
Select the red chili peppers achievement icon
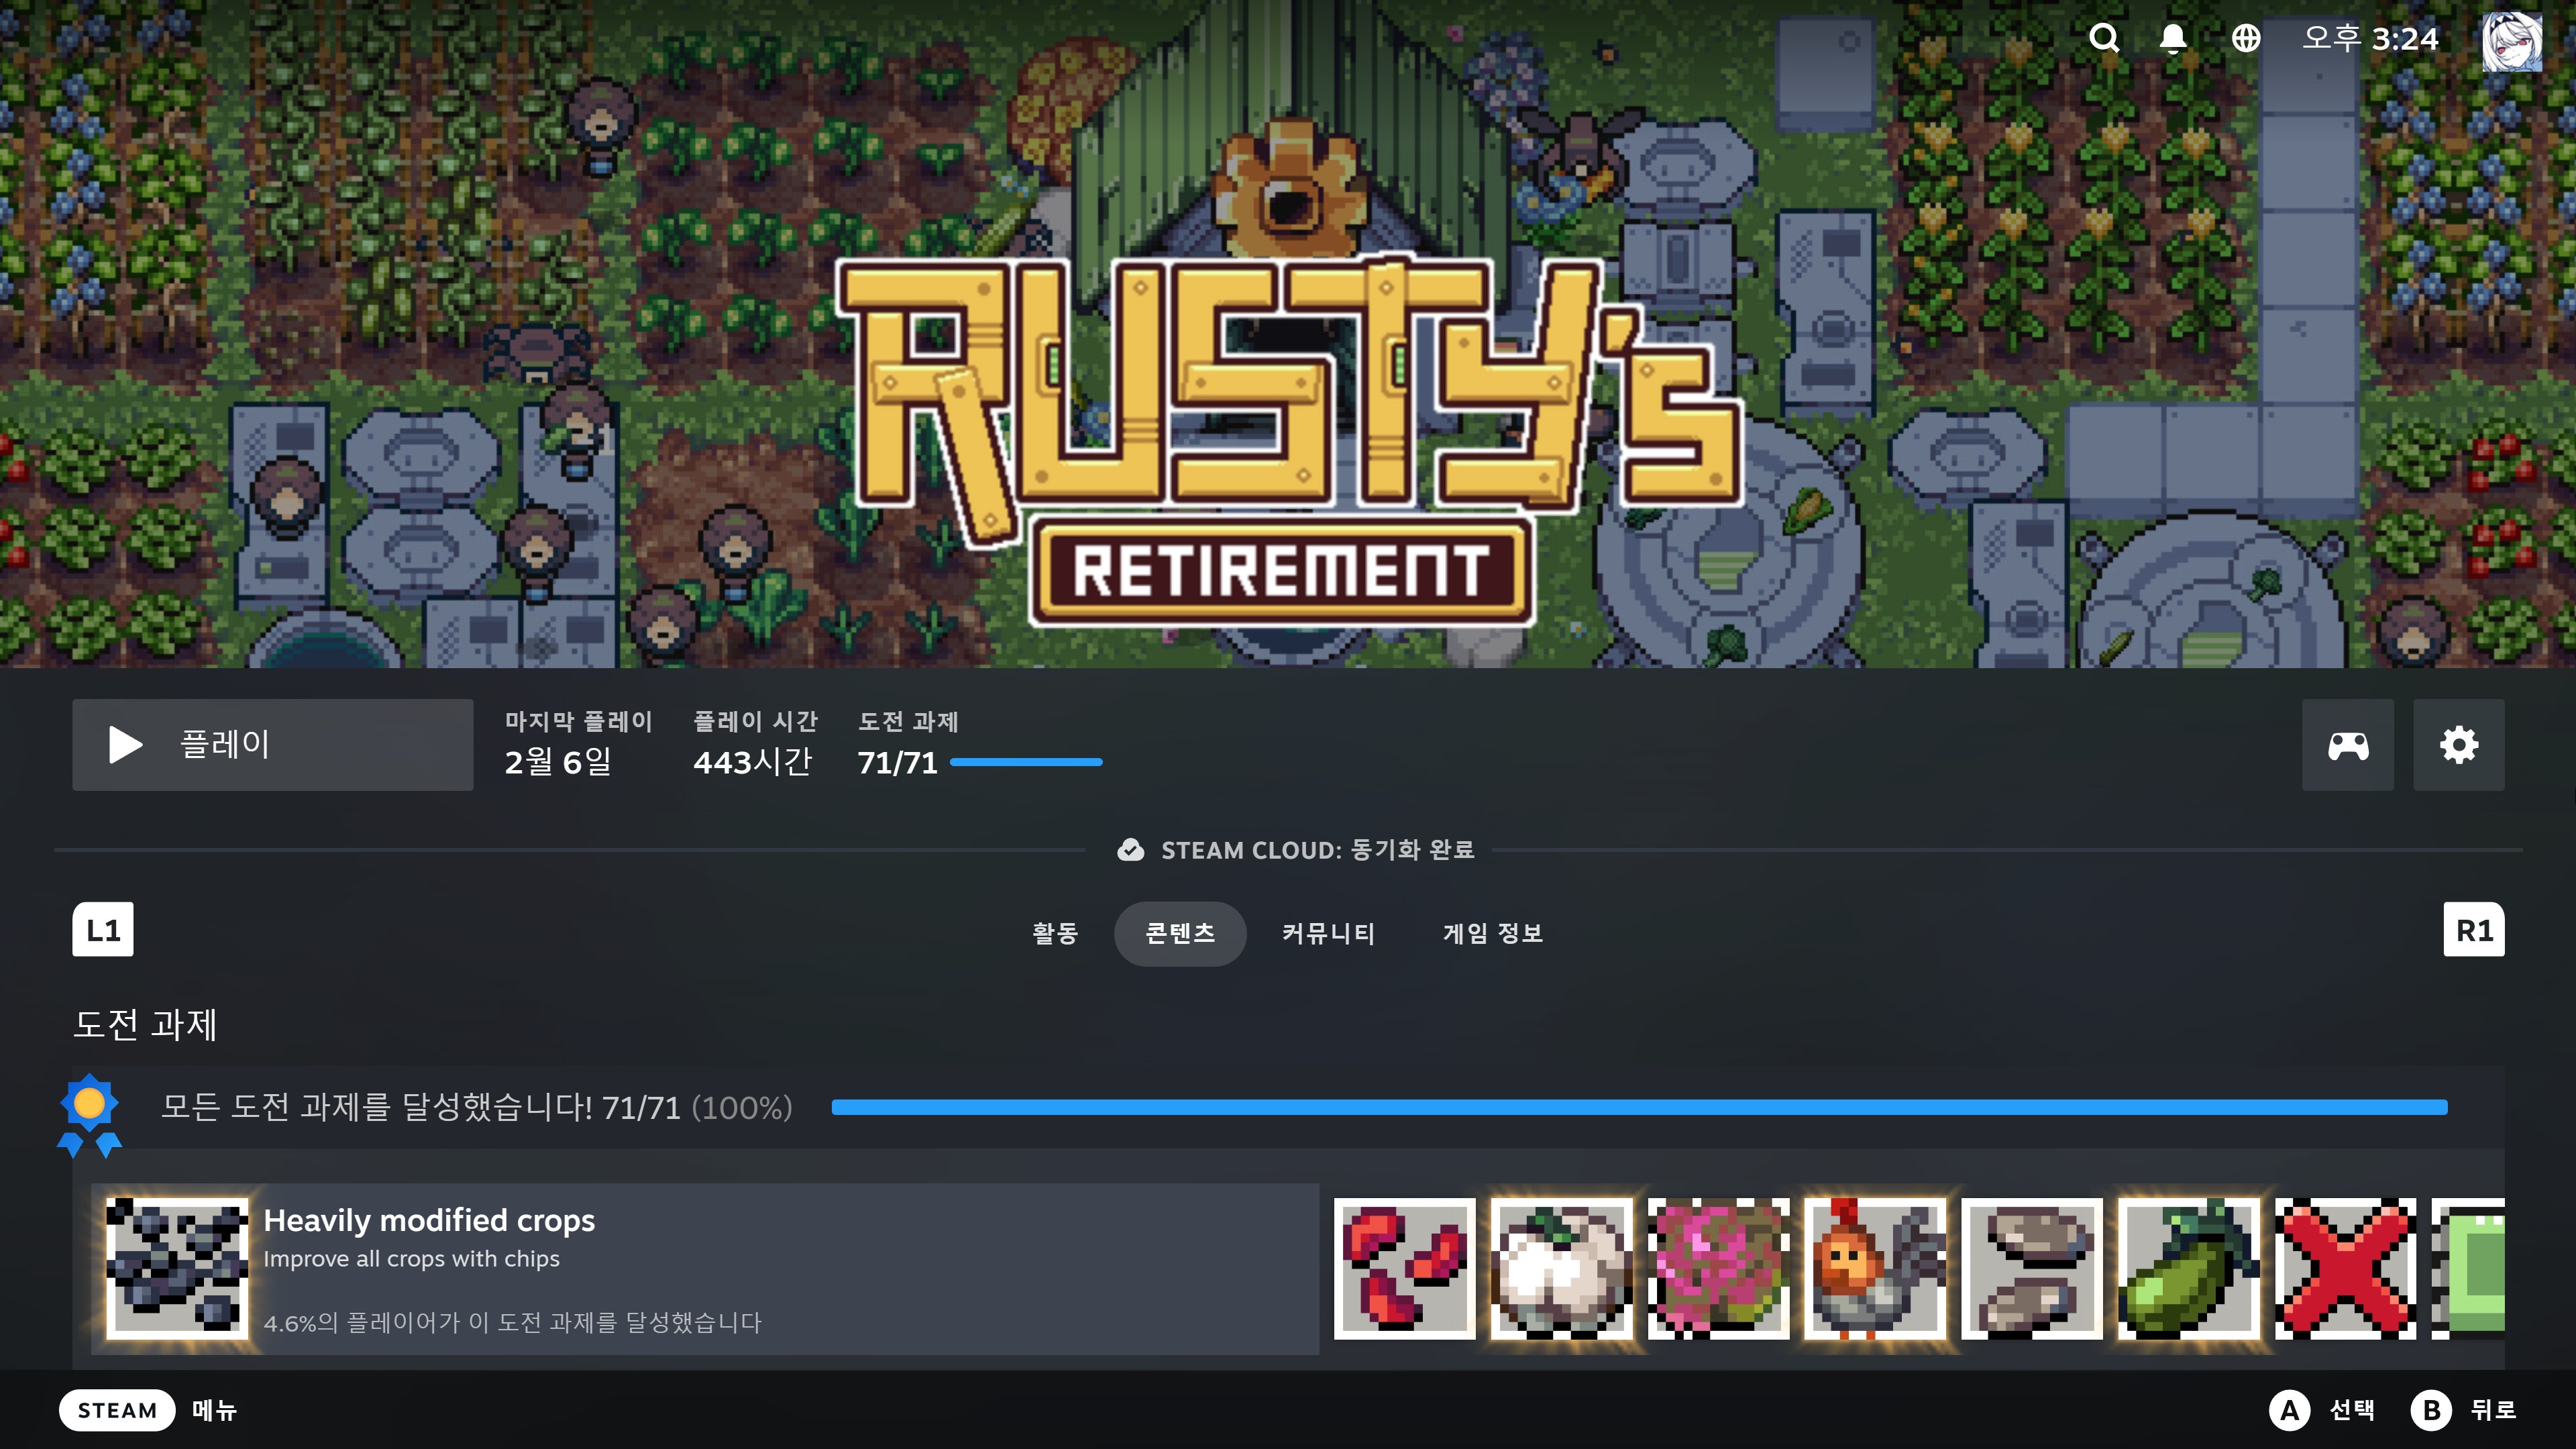pyautogui.click(x=1405, y=1268)
